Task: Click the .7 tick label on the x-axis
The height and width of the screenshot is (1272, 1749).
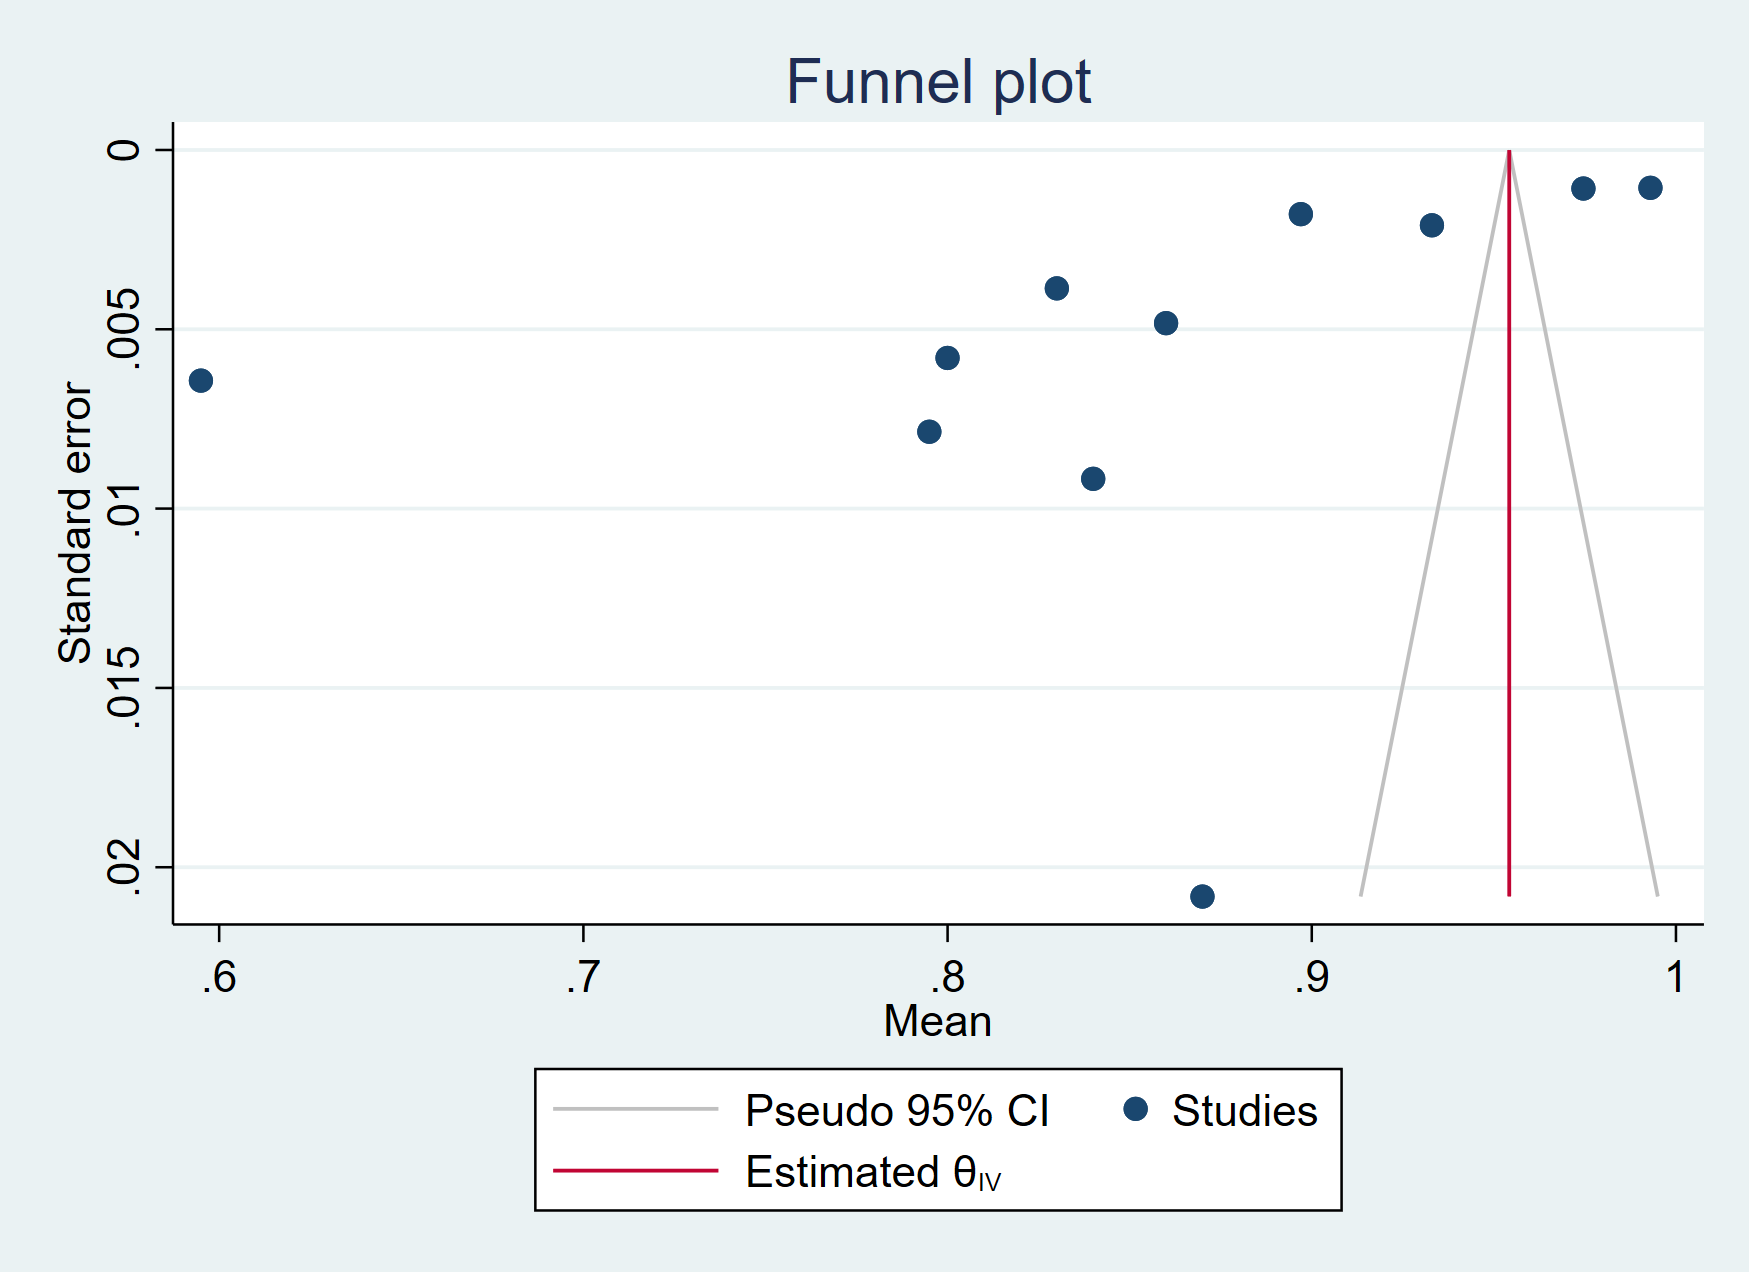Action: pyautogui.click(x=583, y=977)
